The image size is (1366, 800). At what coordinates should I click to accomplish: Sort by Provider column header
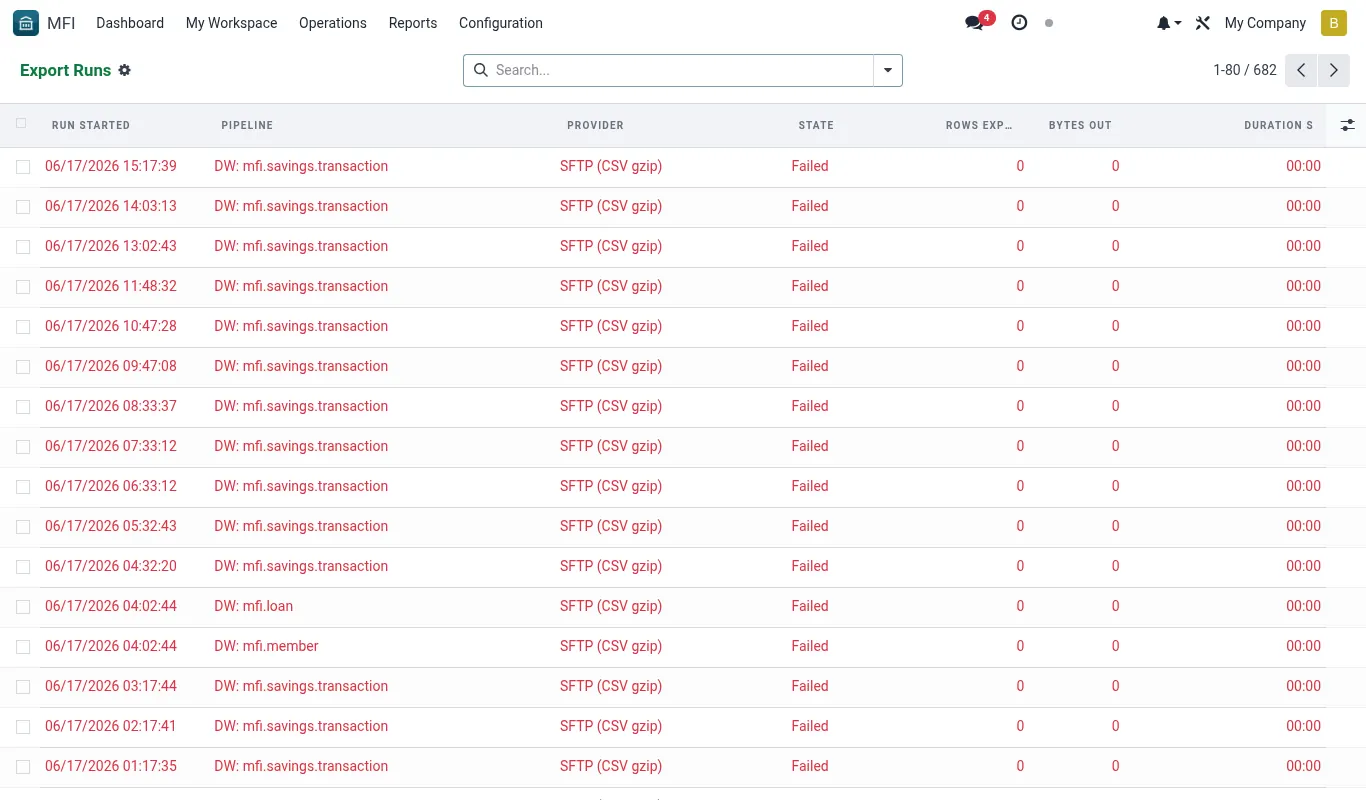(595, 125)
